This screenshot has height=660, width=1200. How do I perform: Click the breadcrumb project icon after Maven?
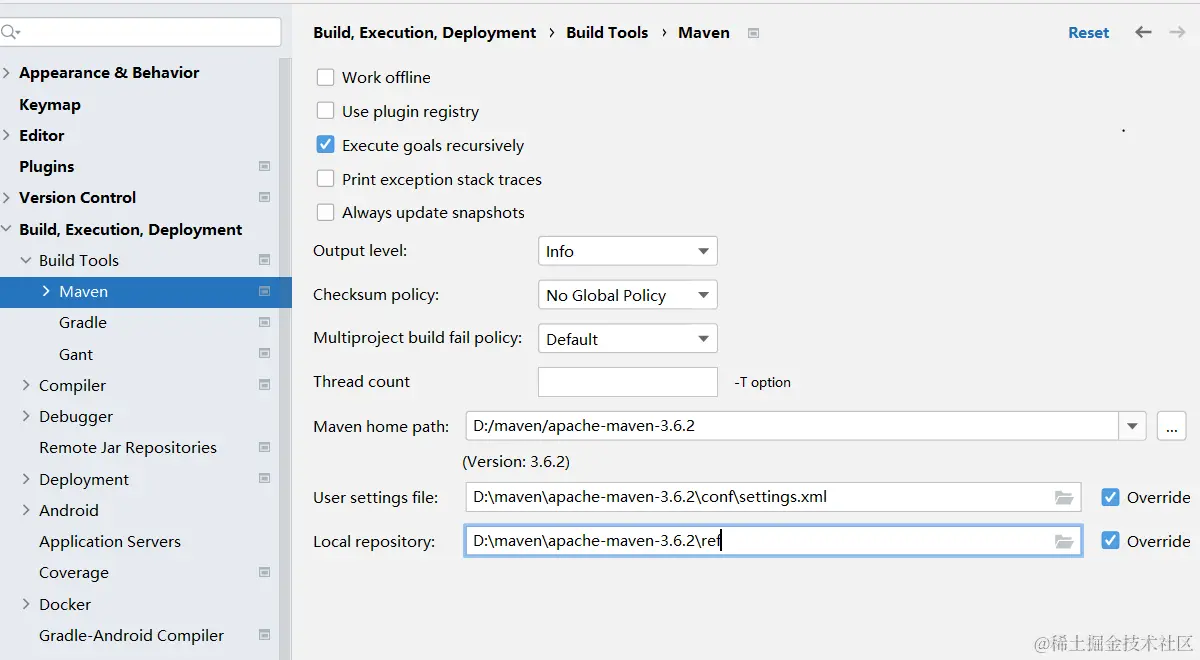[x=754, y=33]
